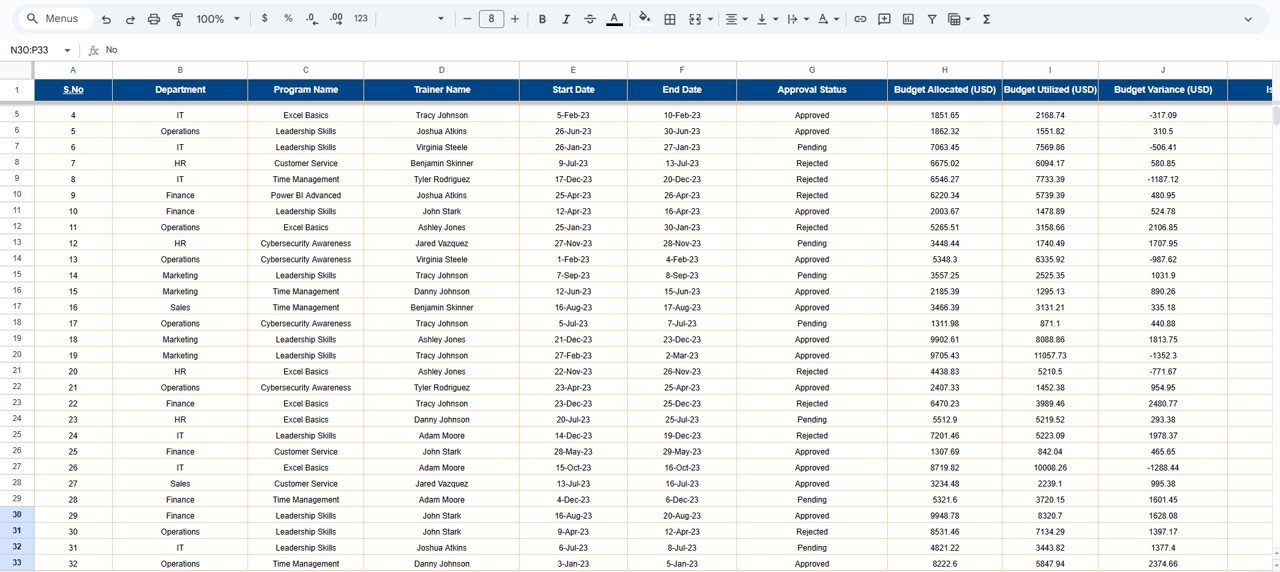
Task: Click the S.No header cell
Action: pyautogui.click(x=73, y=89)
